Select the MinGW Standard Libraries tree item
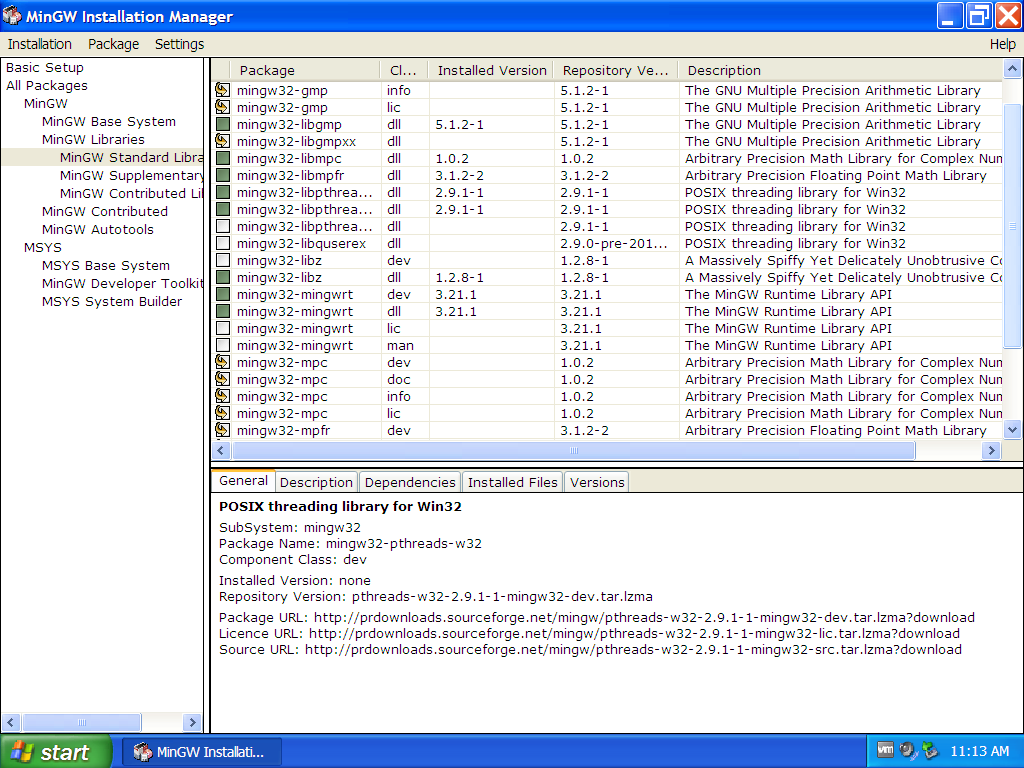Screen dimensions: 1024x768 [x=131, y=157]
